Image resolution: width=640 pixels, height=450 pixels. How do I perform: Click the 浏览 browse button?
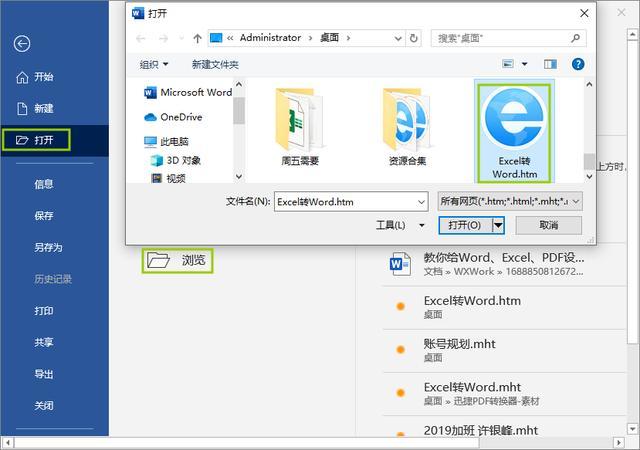(177, 261)
